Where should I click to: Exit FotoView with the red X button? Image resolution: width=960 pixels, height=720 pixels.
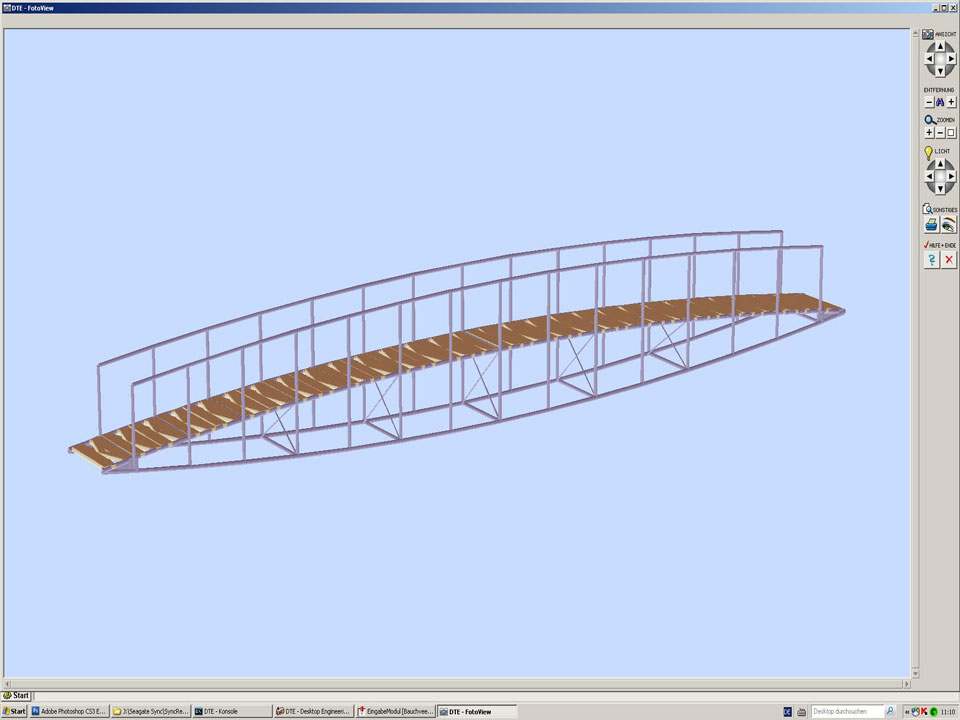tap(949, 260)
